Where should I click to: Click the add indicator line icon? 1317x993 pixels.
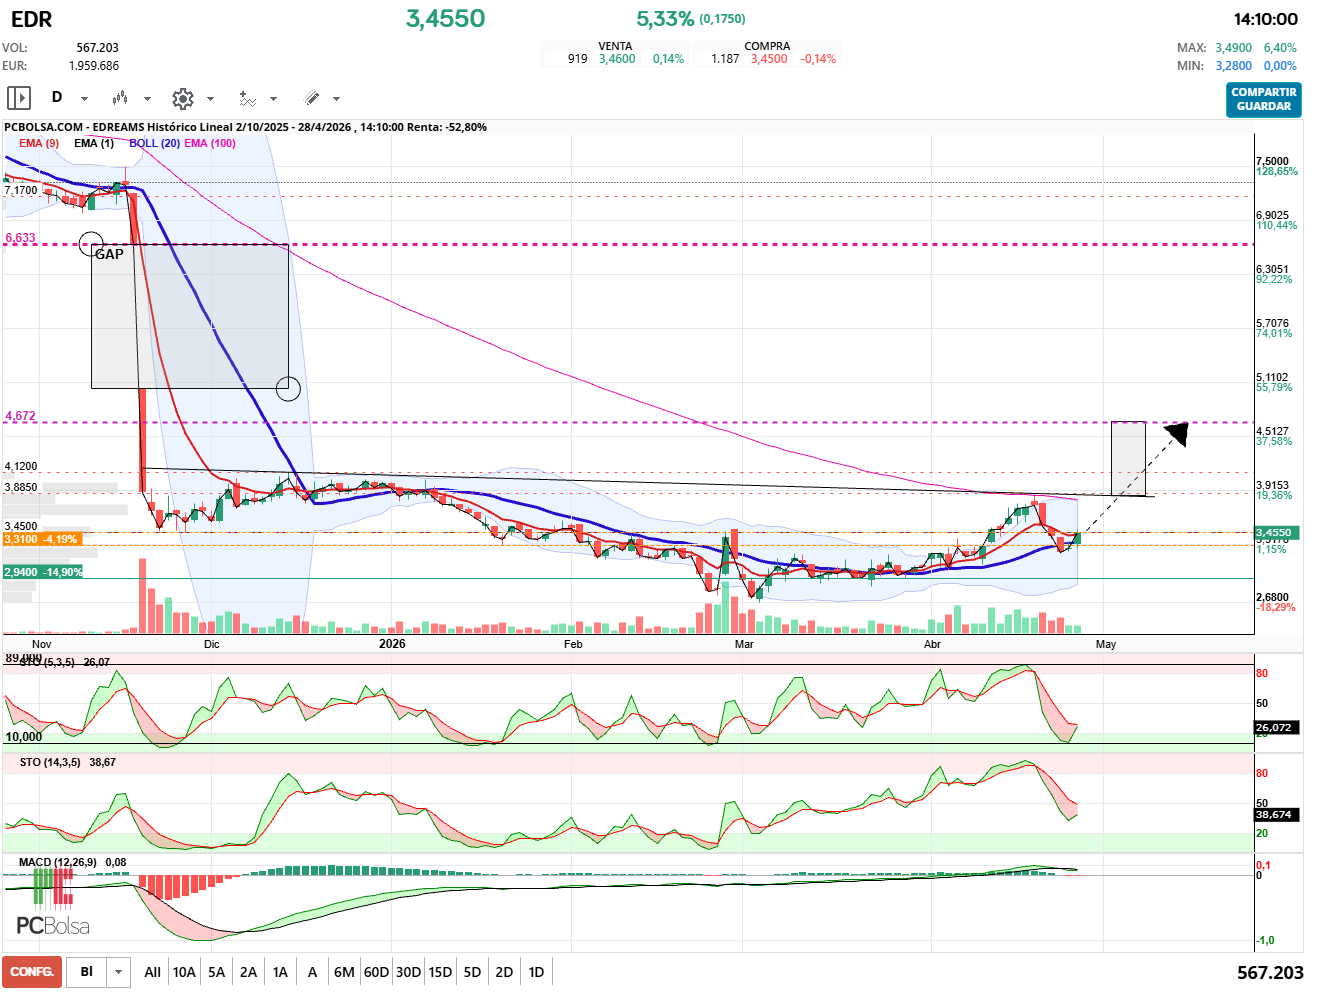[247, 98]
